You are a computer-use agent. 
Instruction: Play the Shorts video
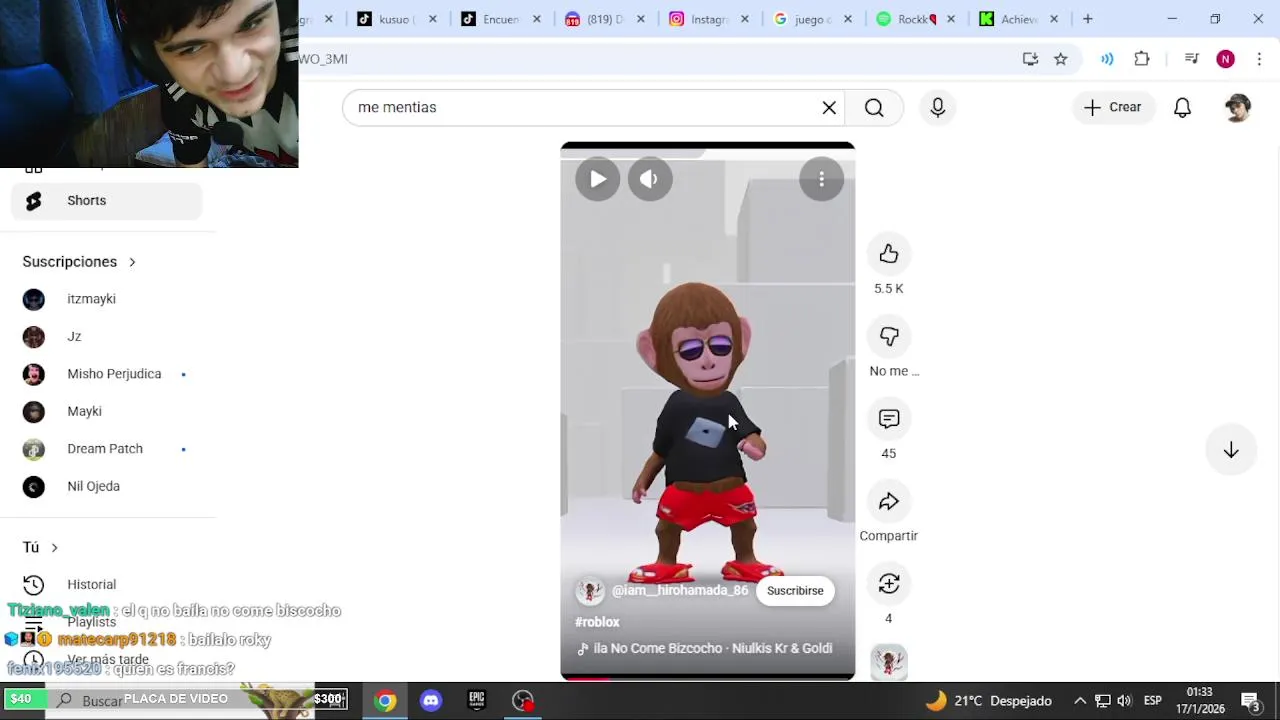[597, 179]
